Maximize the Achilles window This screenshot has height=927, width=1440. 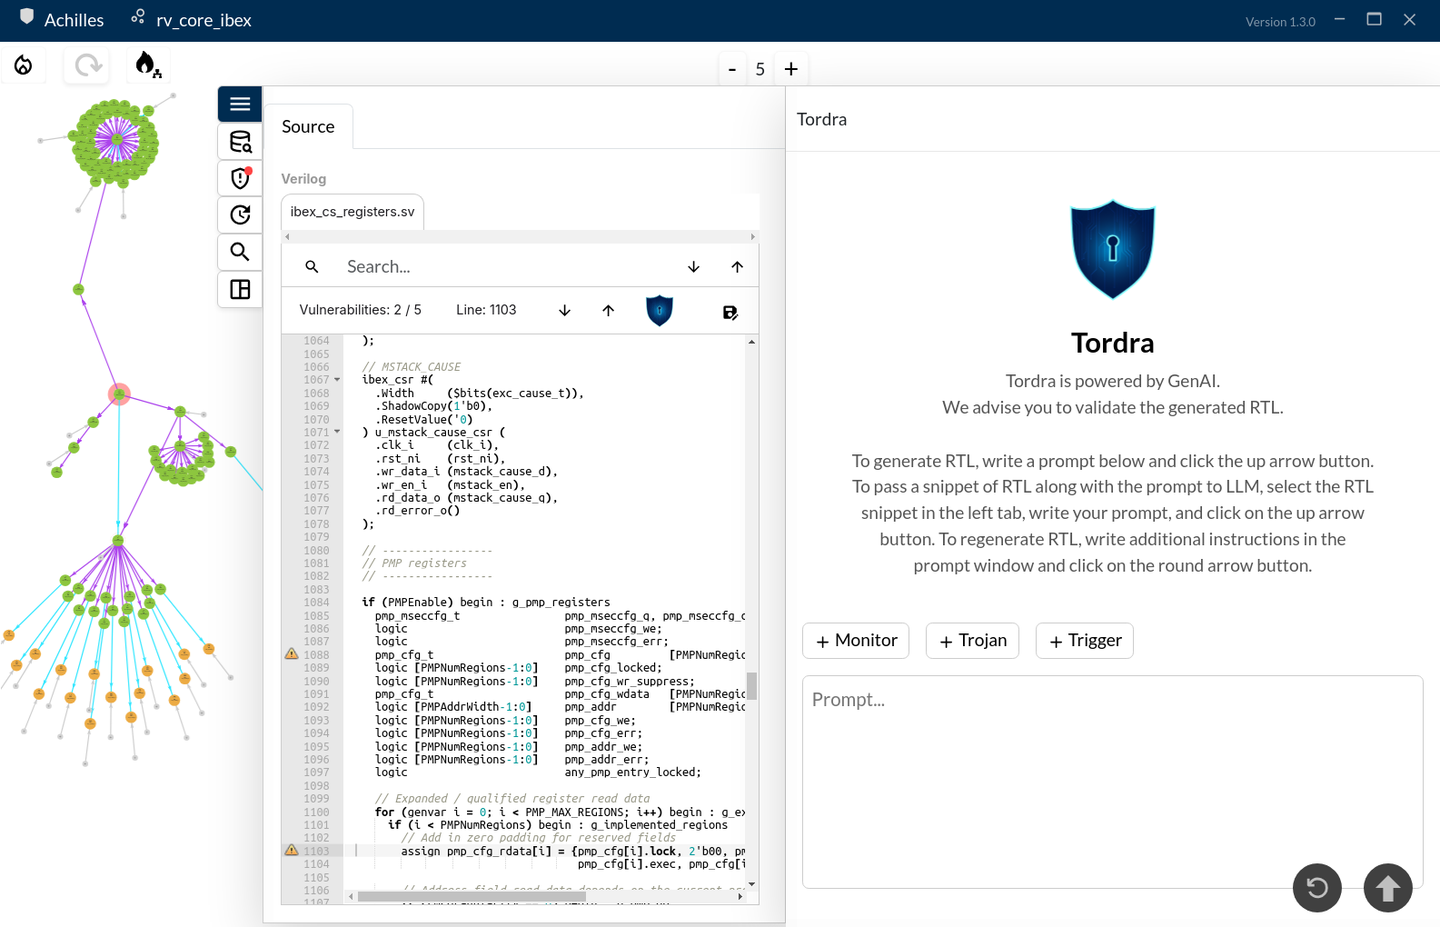coord(1374,19)
